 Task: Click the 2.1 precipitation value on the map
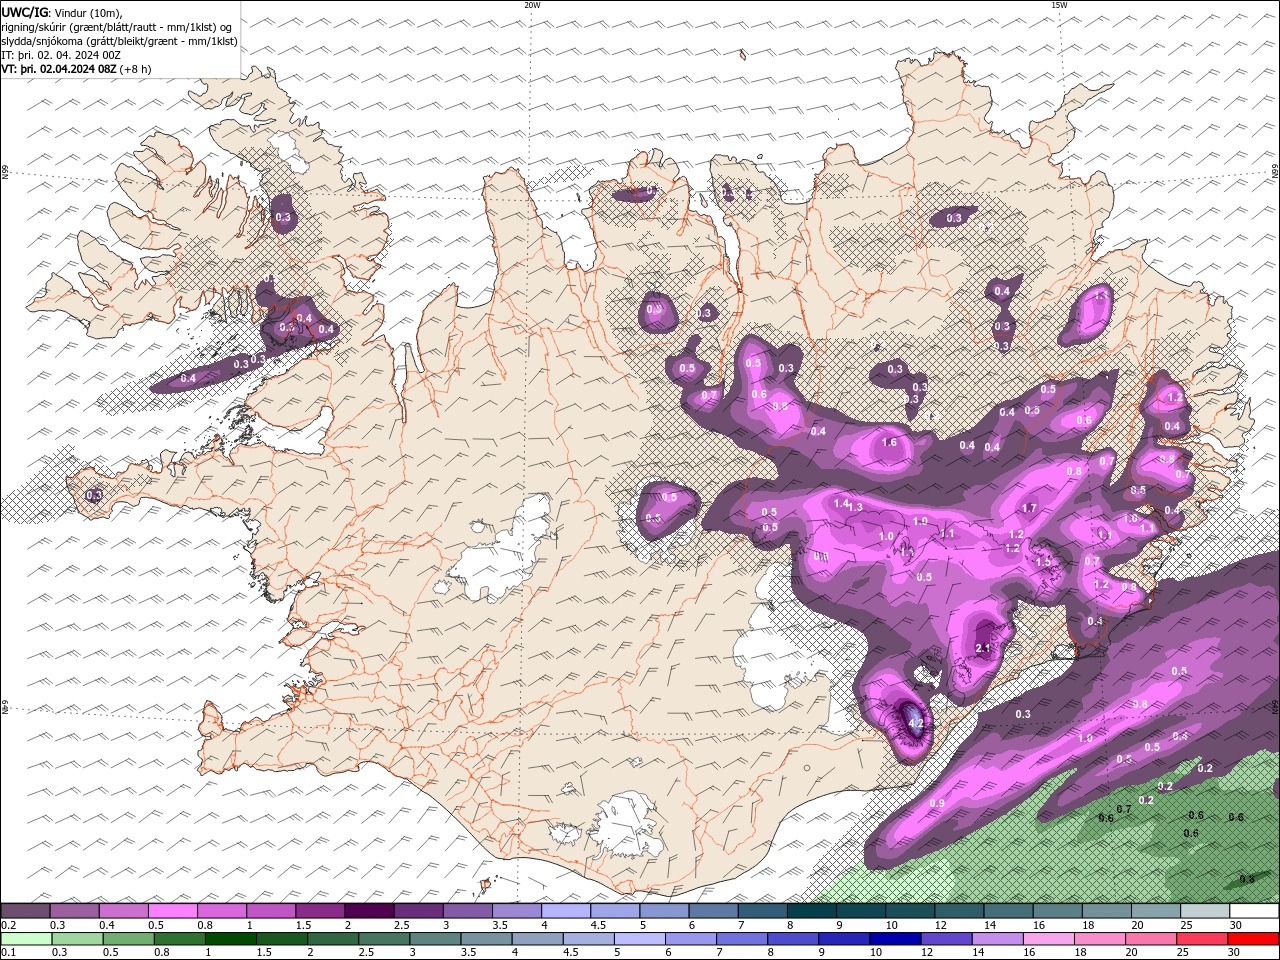click(x=983, y=648)
